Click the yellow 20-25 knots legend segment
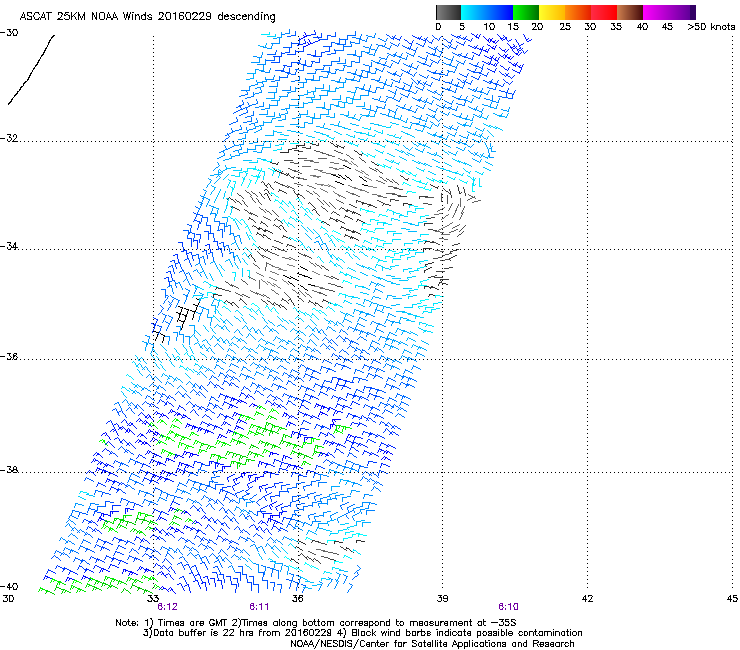This screenshot has height=650, width=740. tap(552, 12)
